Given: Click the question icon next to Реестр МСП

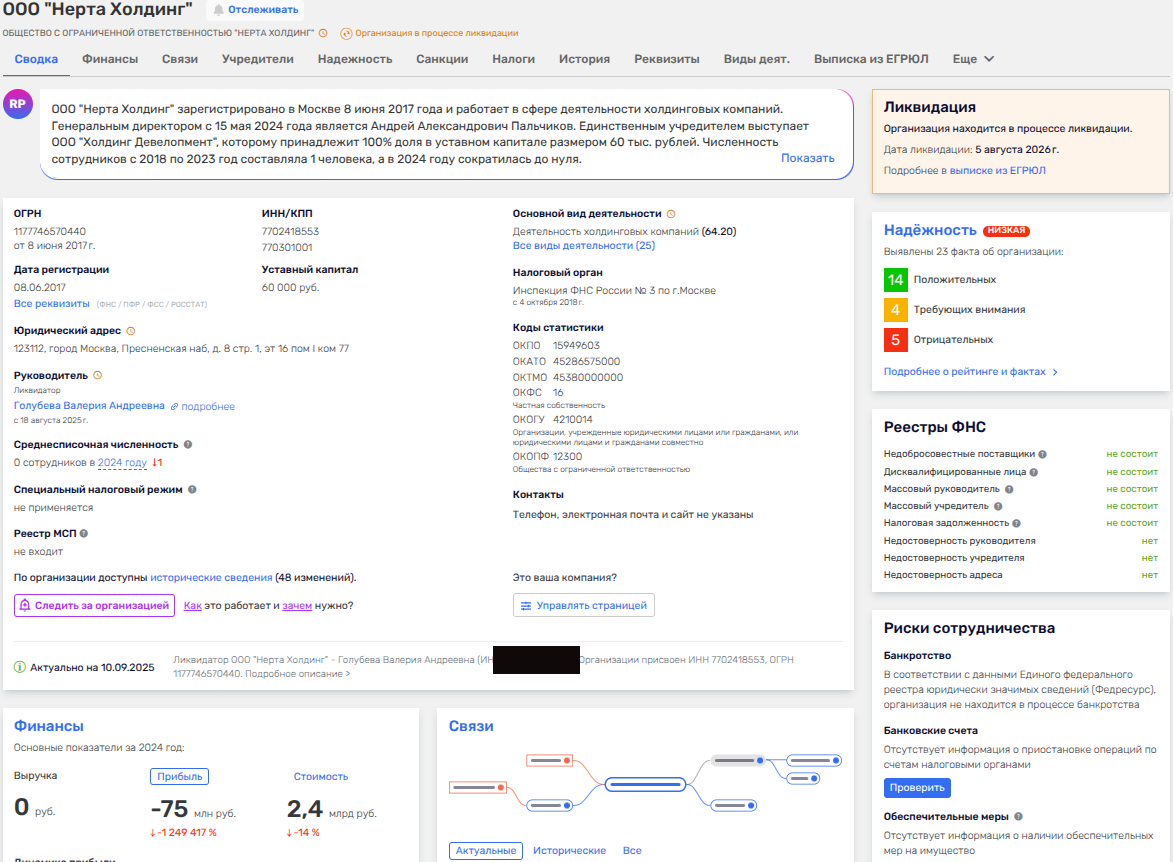Looking at the screenshot, I should [x=84, y=534].
